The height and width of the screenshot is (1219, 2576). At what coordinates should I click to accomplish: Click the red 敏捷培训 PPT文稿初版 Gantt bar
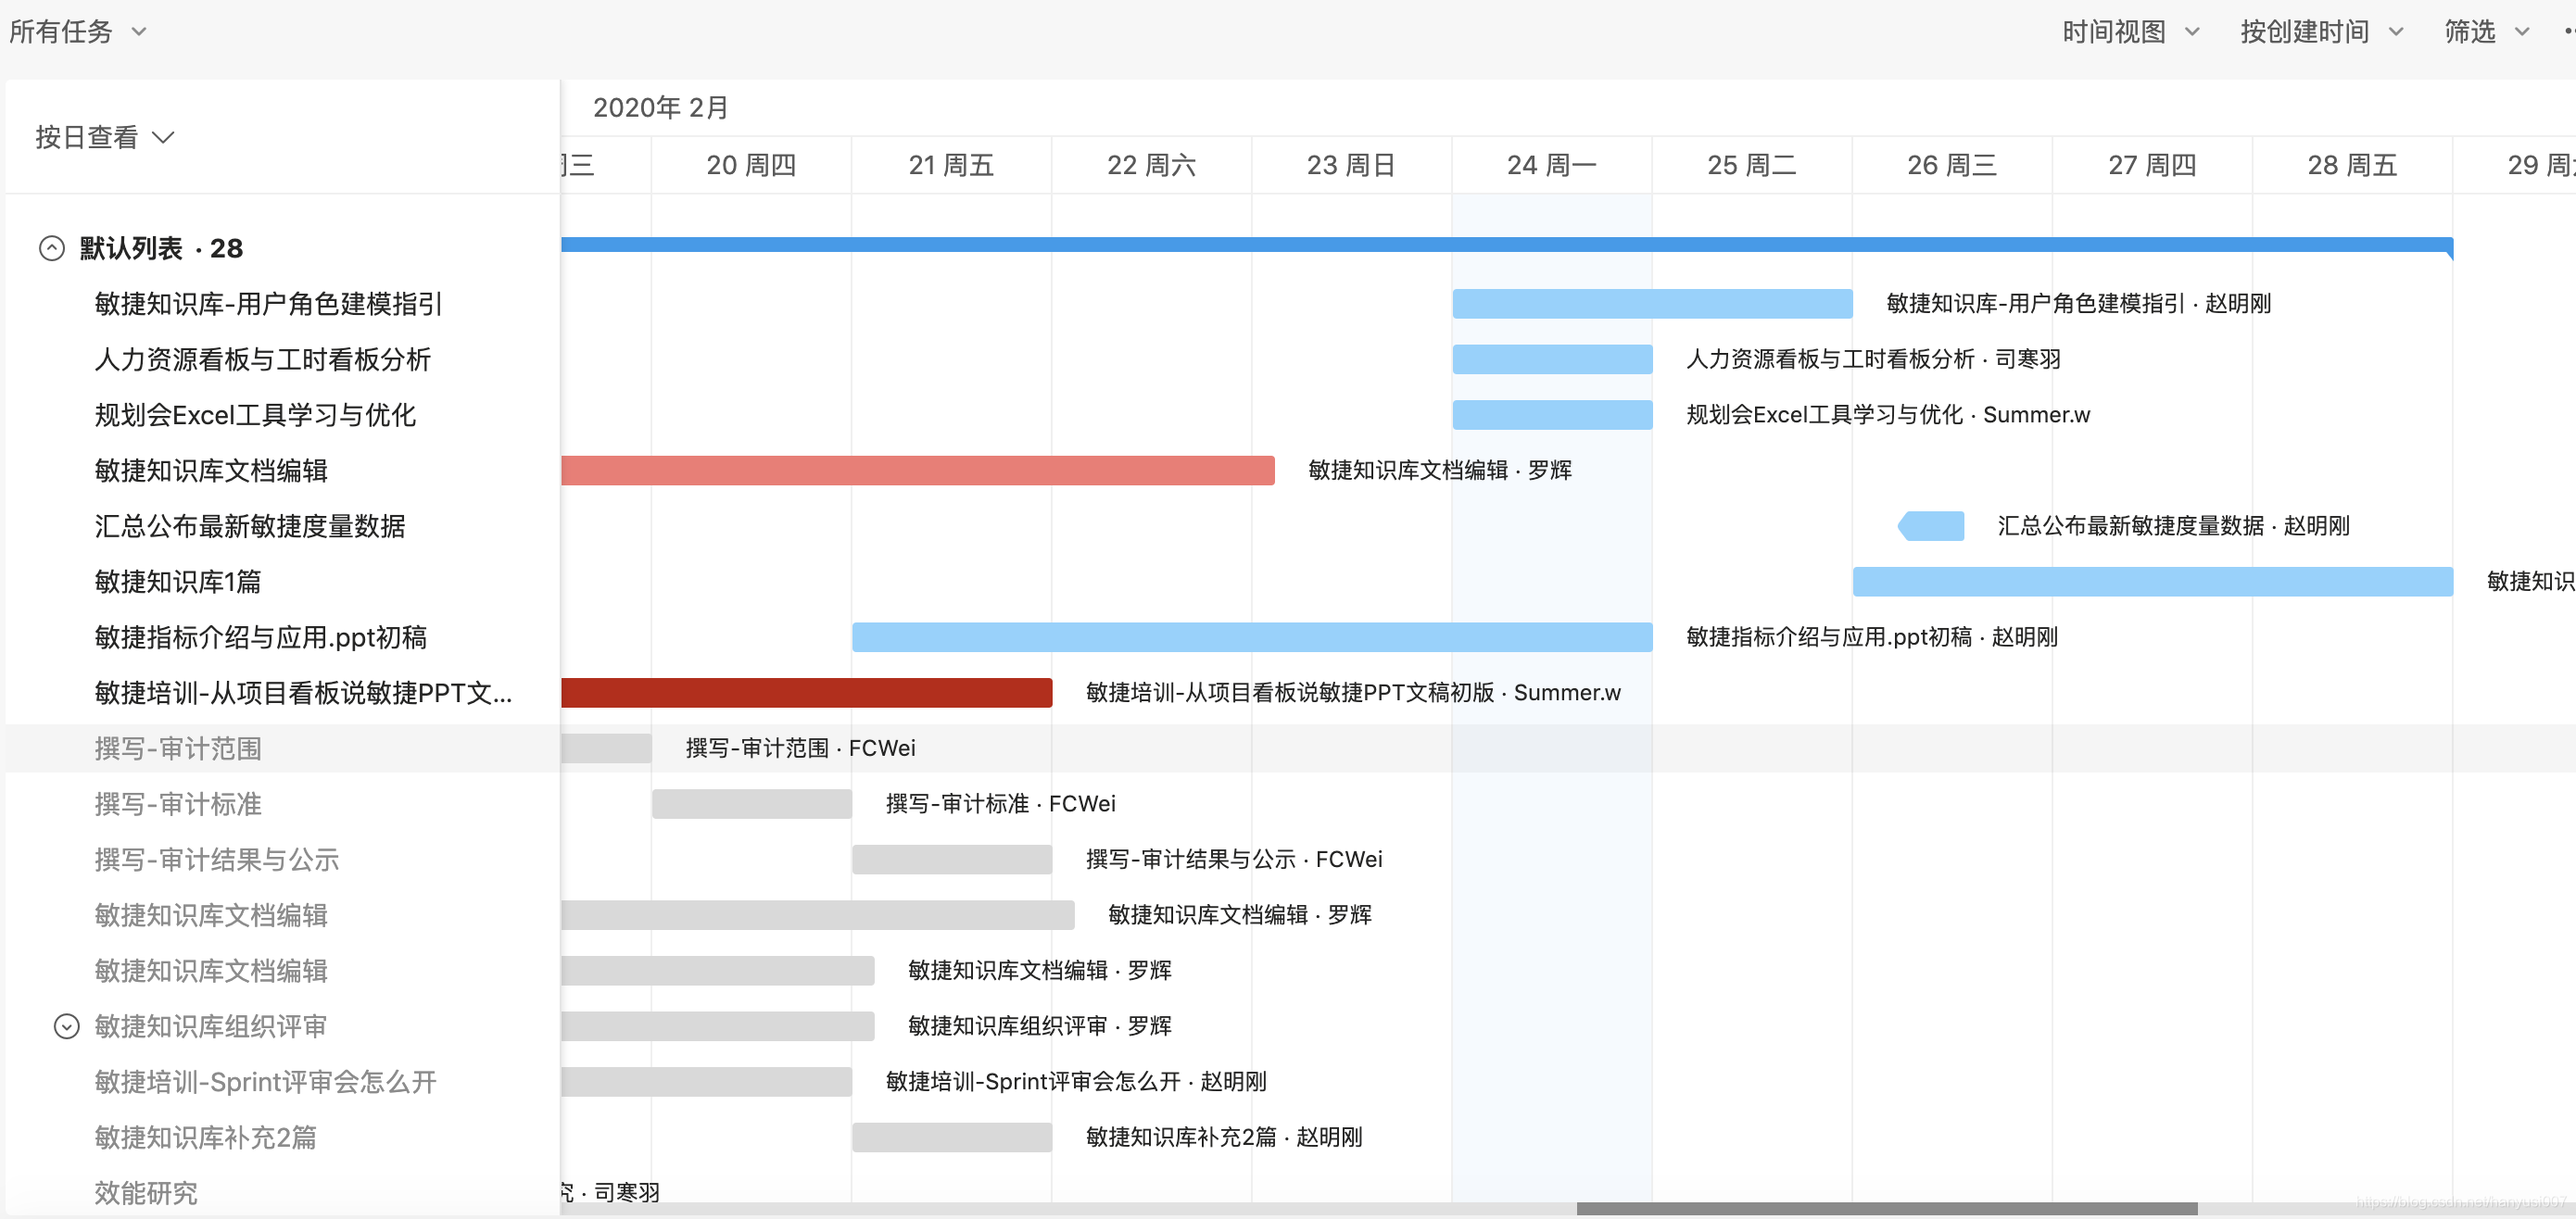point(806,693)
